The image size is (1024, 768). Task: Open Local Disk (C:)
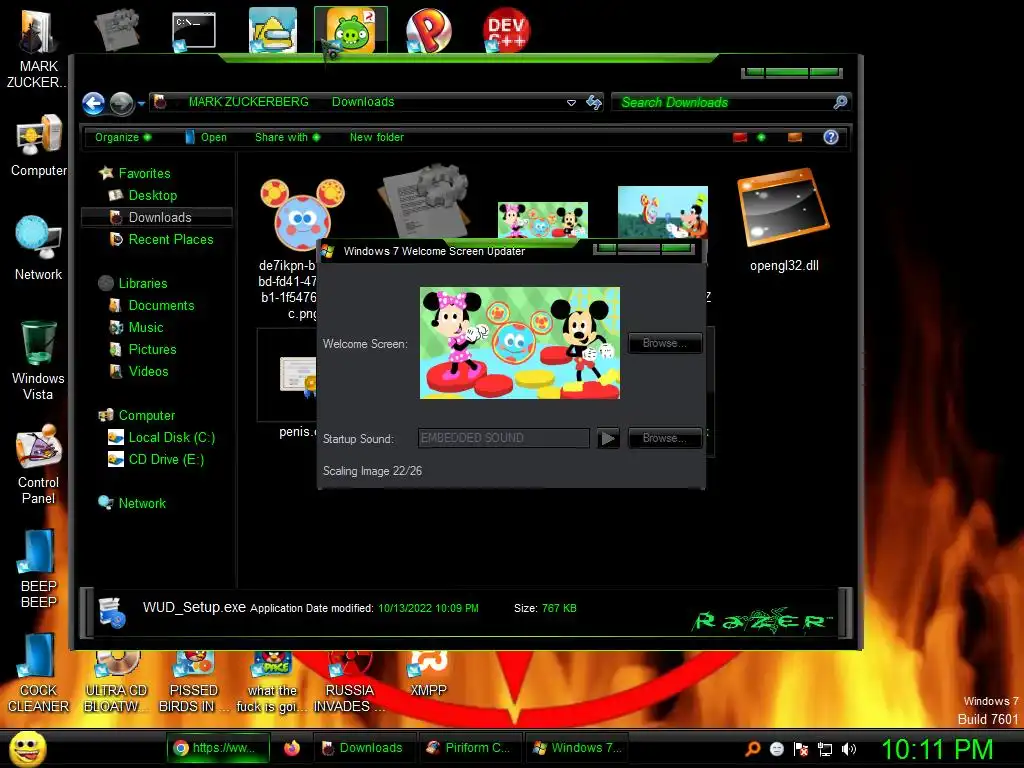pos(171,438)
